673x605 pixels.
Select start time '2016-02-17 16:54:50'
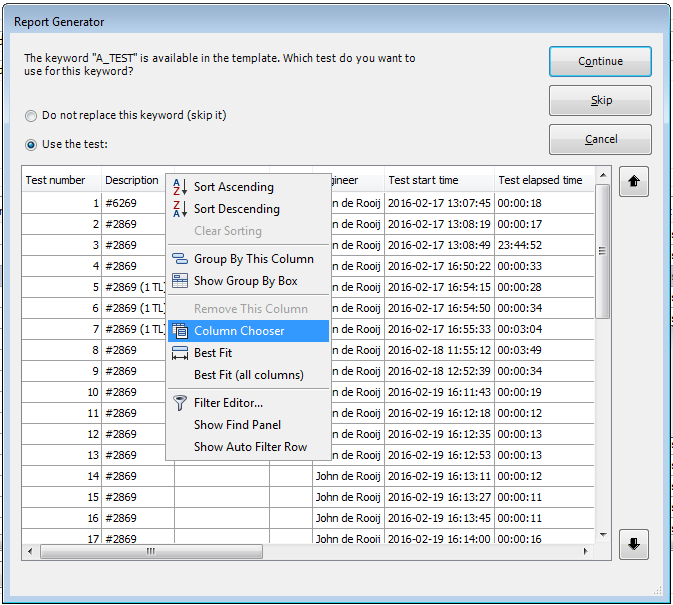[439, 308]
